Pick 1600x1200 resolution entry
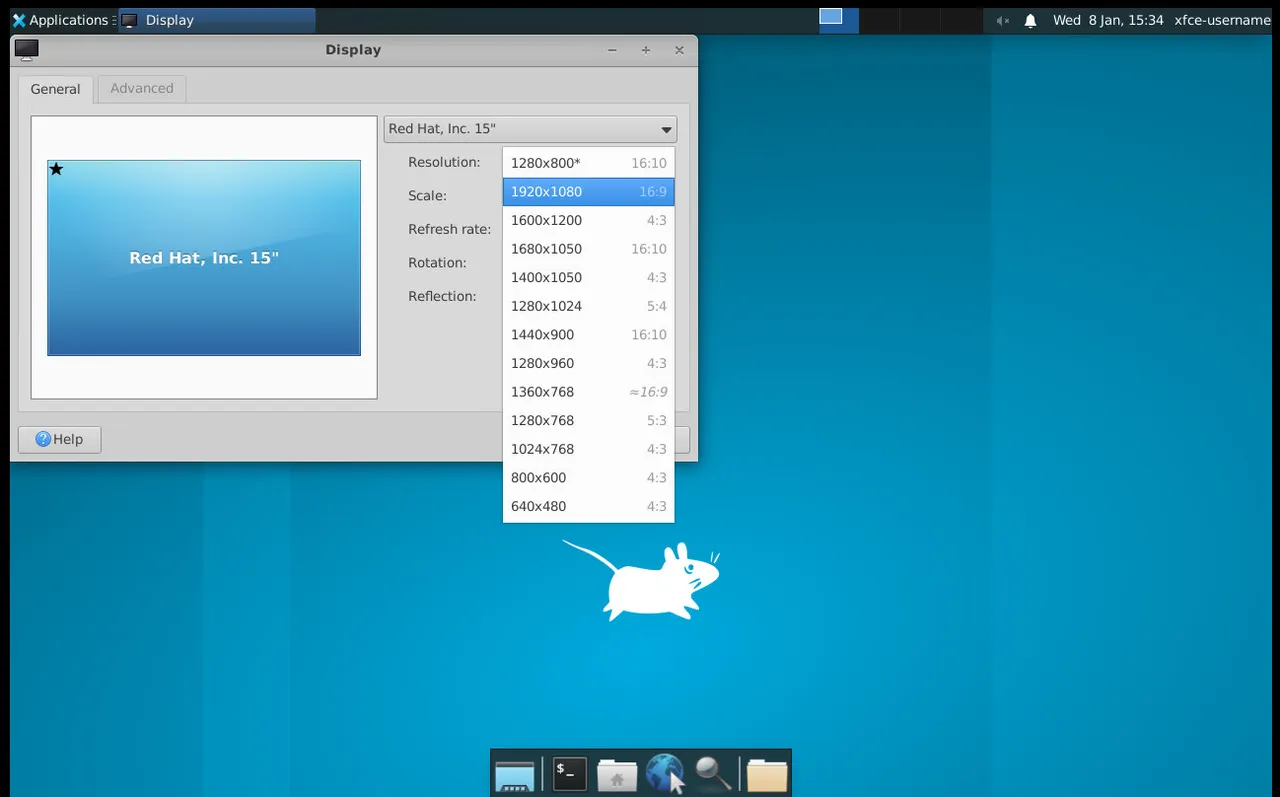Screen dimensions: 1280x797 pos(588,220)
